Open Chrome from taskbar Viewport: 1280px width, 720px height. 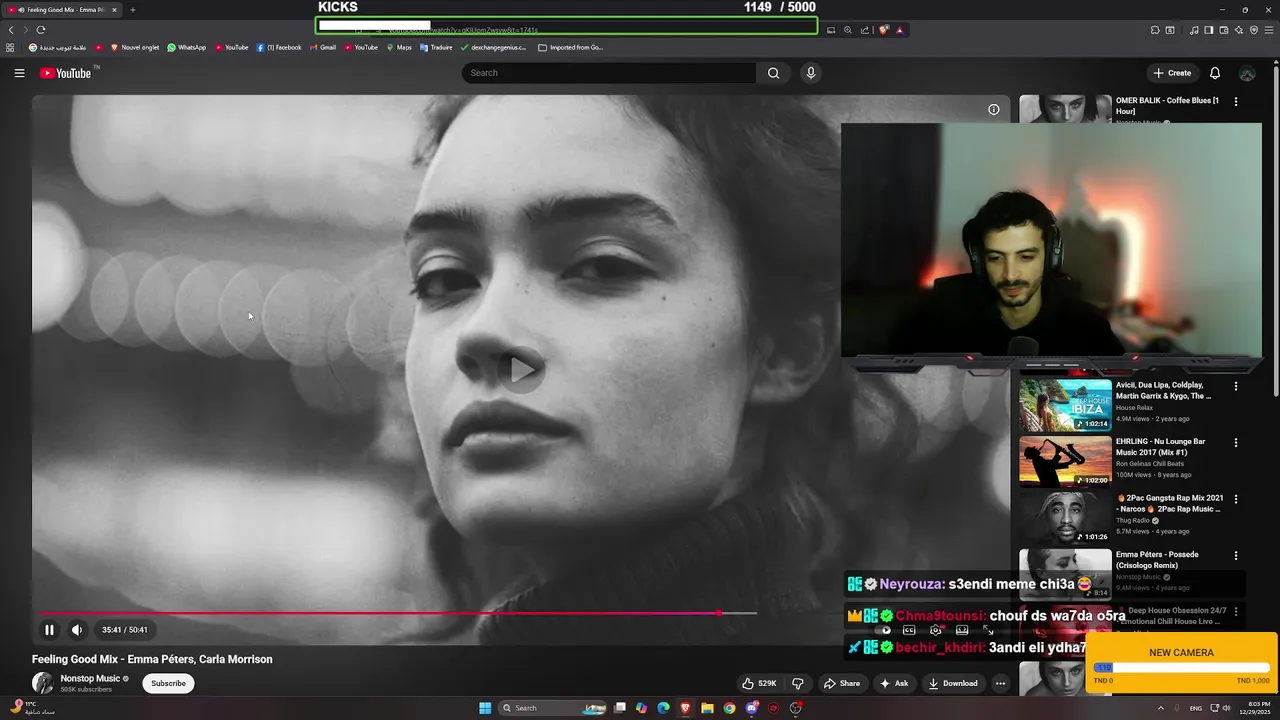coord(729,708)
